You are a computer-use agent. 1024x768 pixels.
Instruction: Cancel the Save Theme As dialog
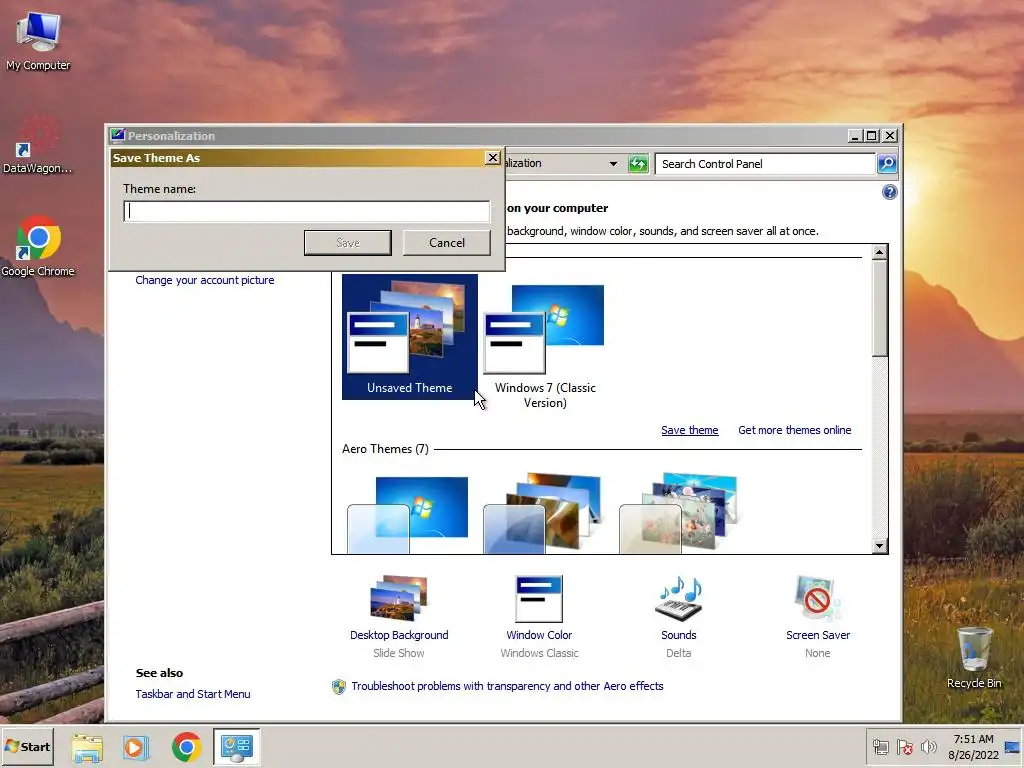tap(447, 243)
